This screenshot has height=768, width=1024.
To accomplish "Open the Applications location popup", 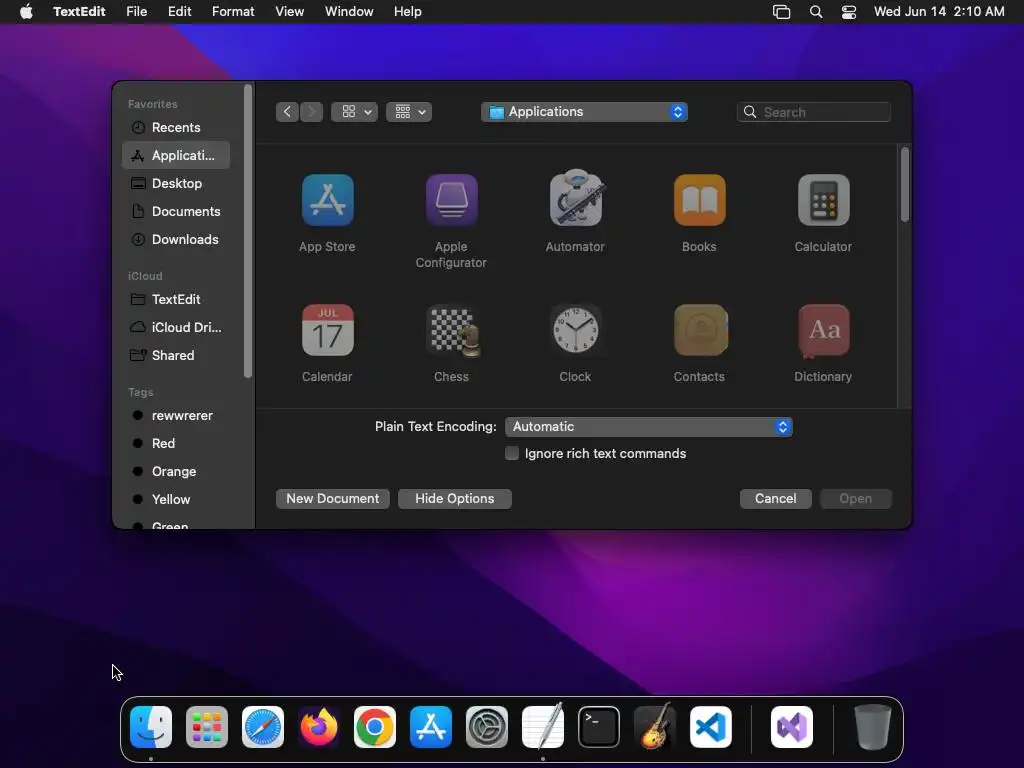I will (584, 112).
